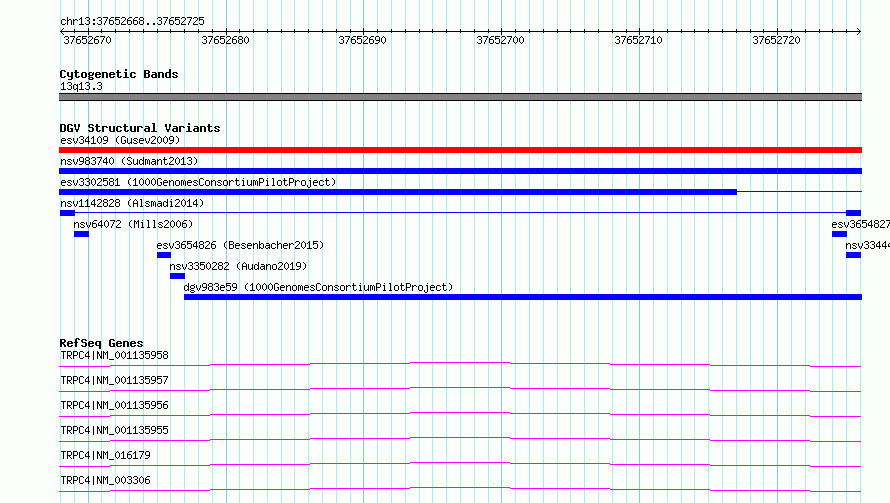Click the blue nsv983740 variant bar
This screenshot has height=503, width=890.
(460, 171)
